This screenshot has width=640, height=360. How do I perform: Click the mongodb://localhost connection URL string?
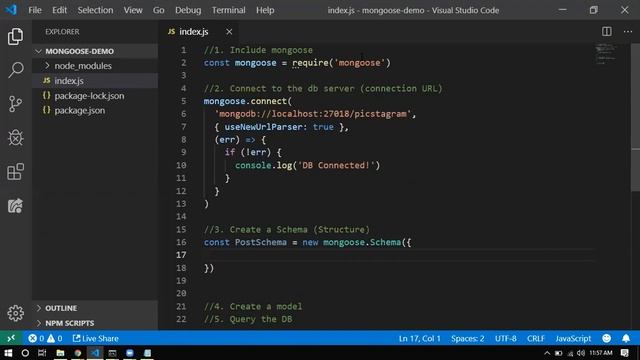(x=313, y=114)
